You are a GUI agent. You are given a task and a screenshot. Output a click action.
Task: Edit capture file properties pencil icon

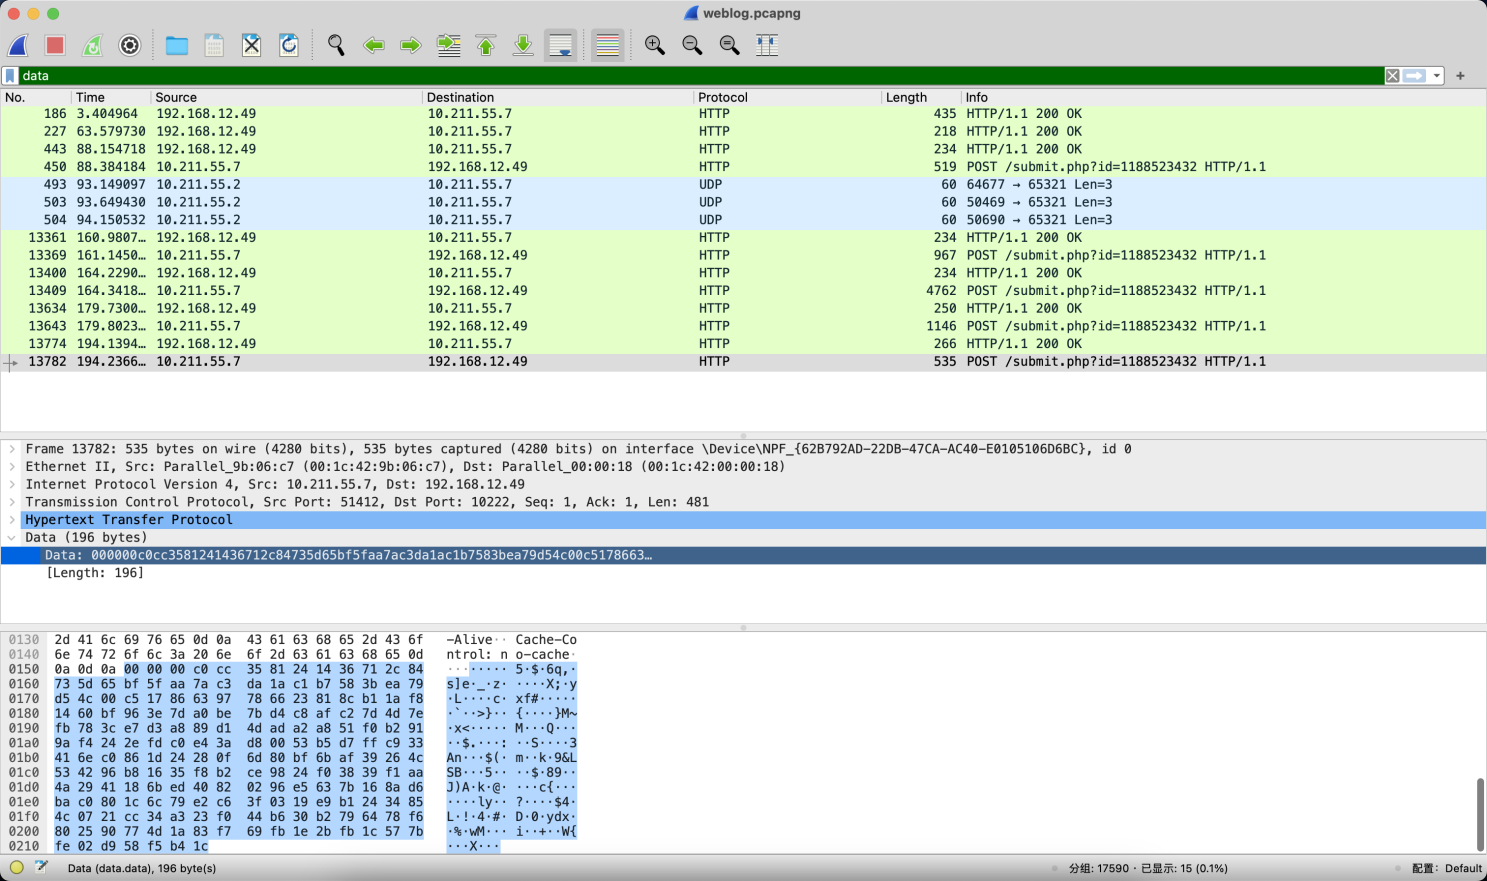41,867
